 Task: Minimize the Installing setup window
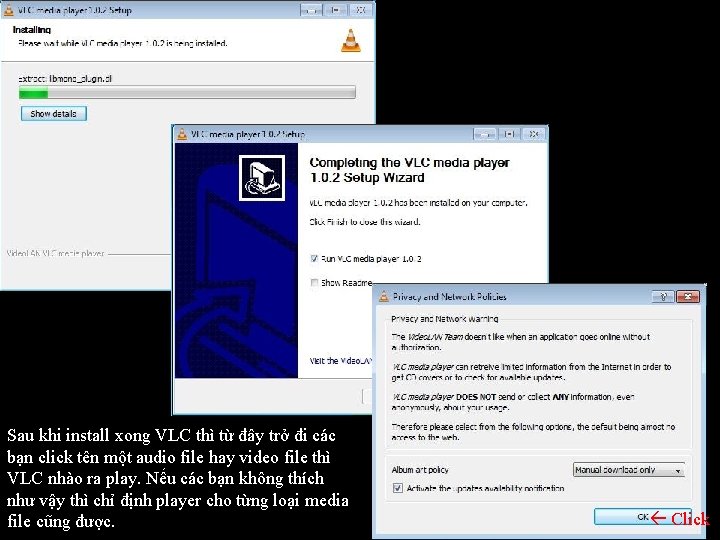(311, 10)
